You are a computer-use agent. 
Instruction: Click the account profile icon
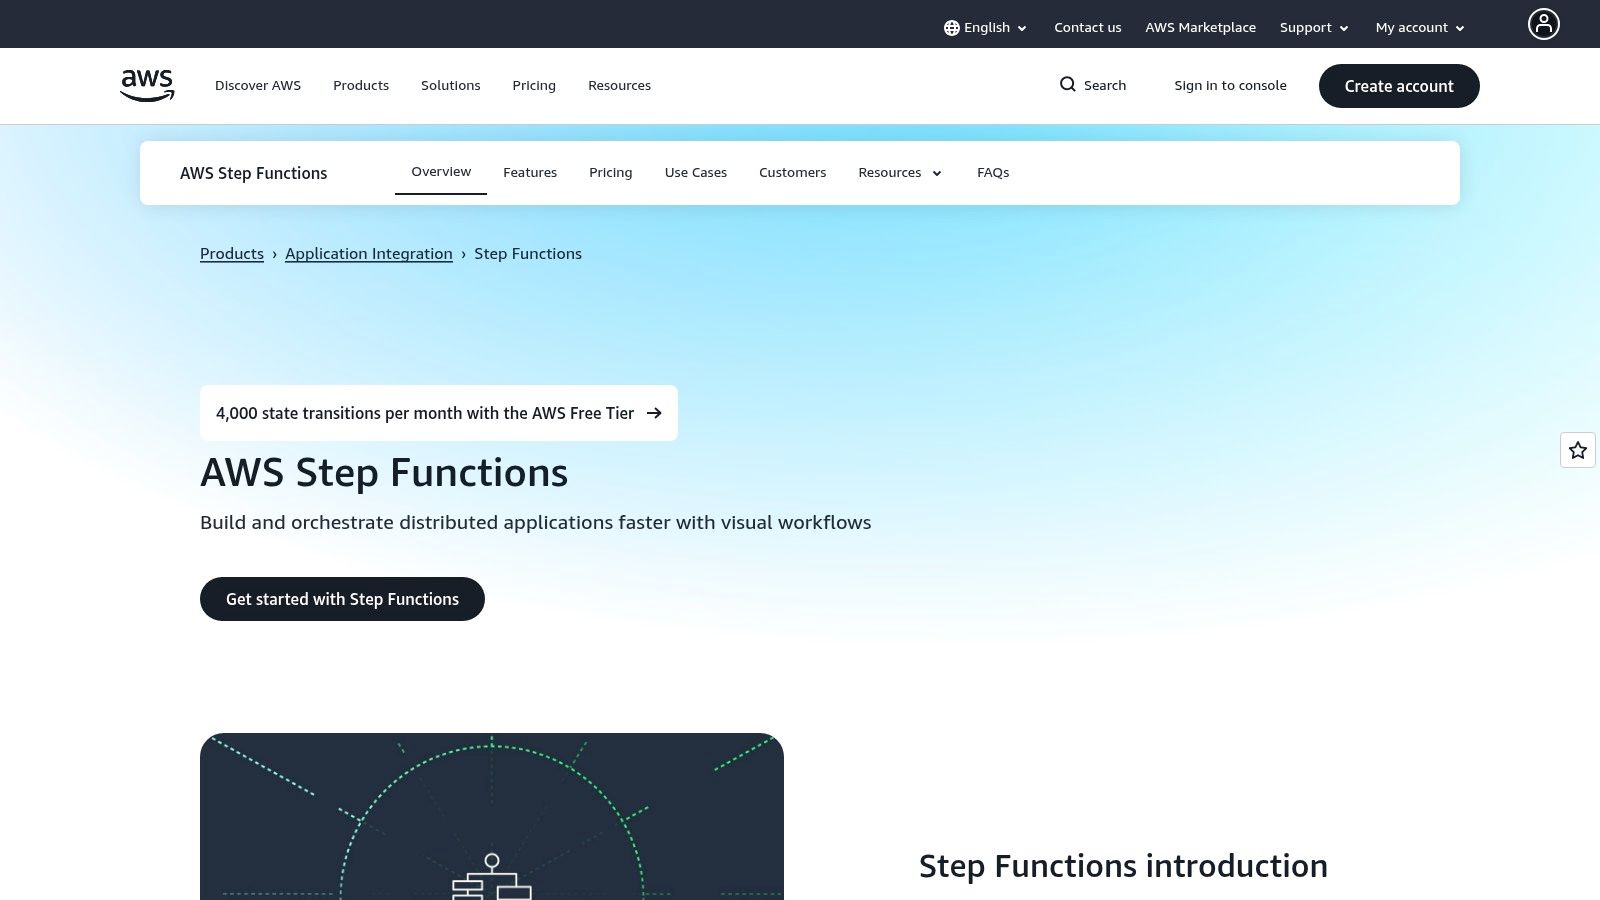coord(1544,23)
